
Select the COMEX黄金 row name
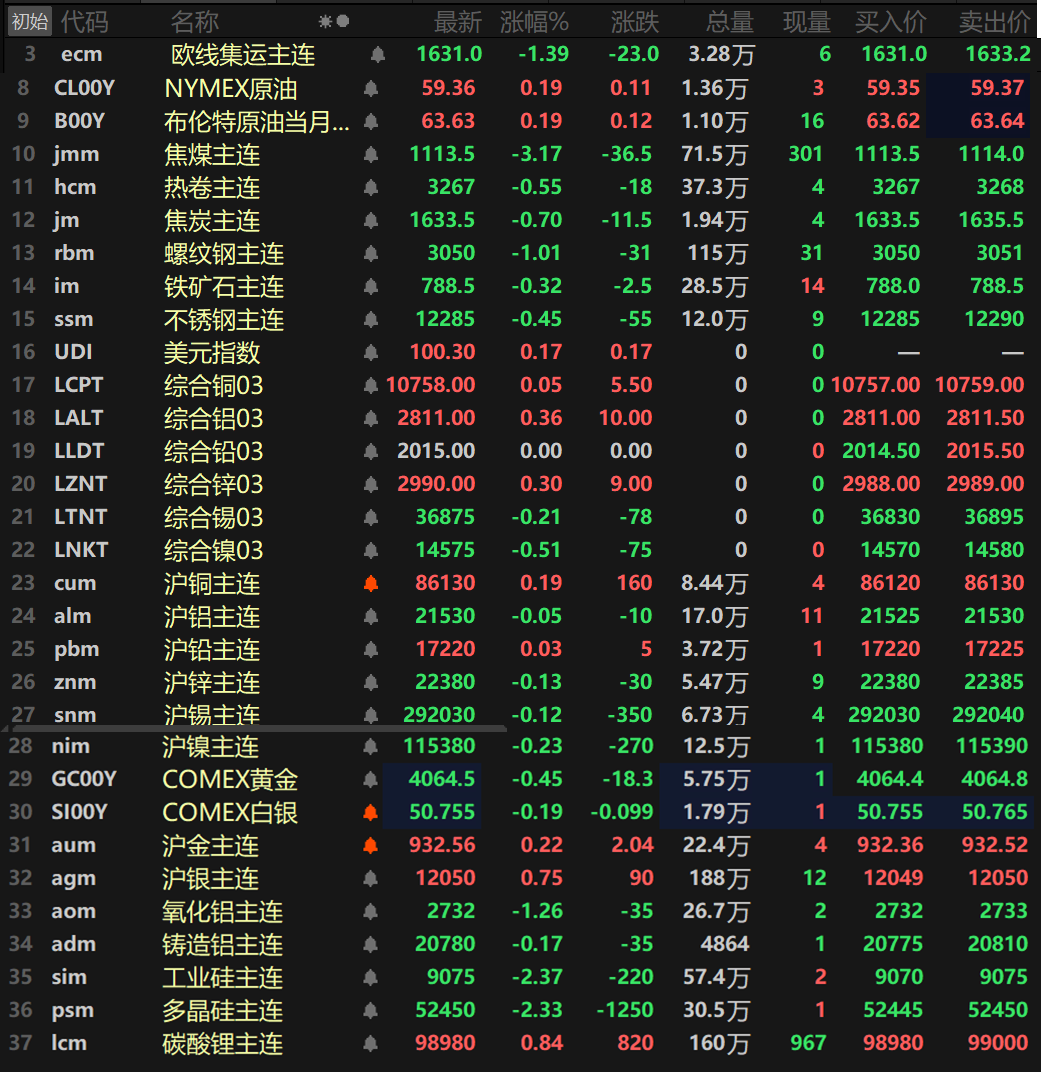[230, 780]
